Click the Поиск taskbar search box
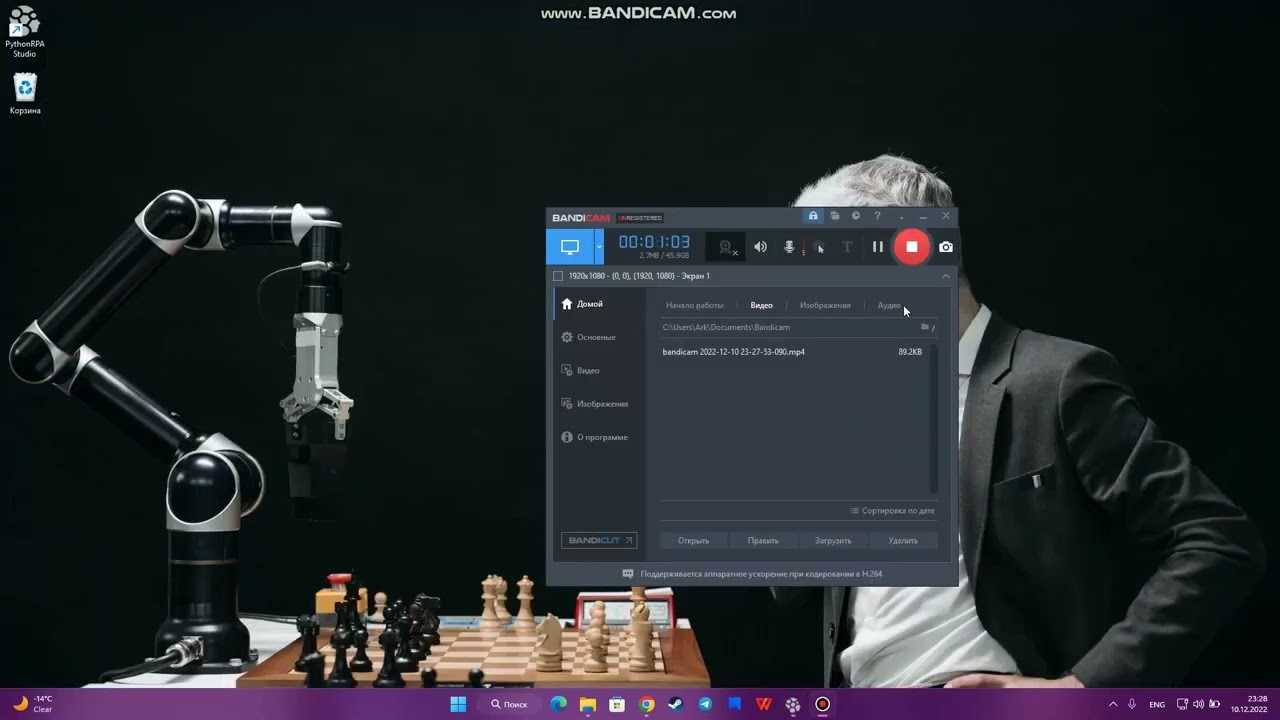1280x720 pixels. click(x=509, y=704)
